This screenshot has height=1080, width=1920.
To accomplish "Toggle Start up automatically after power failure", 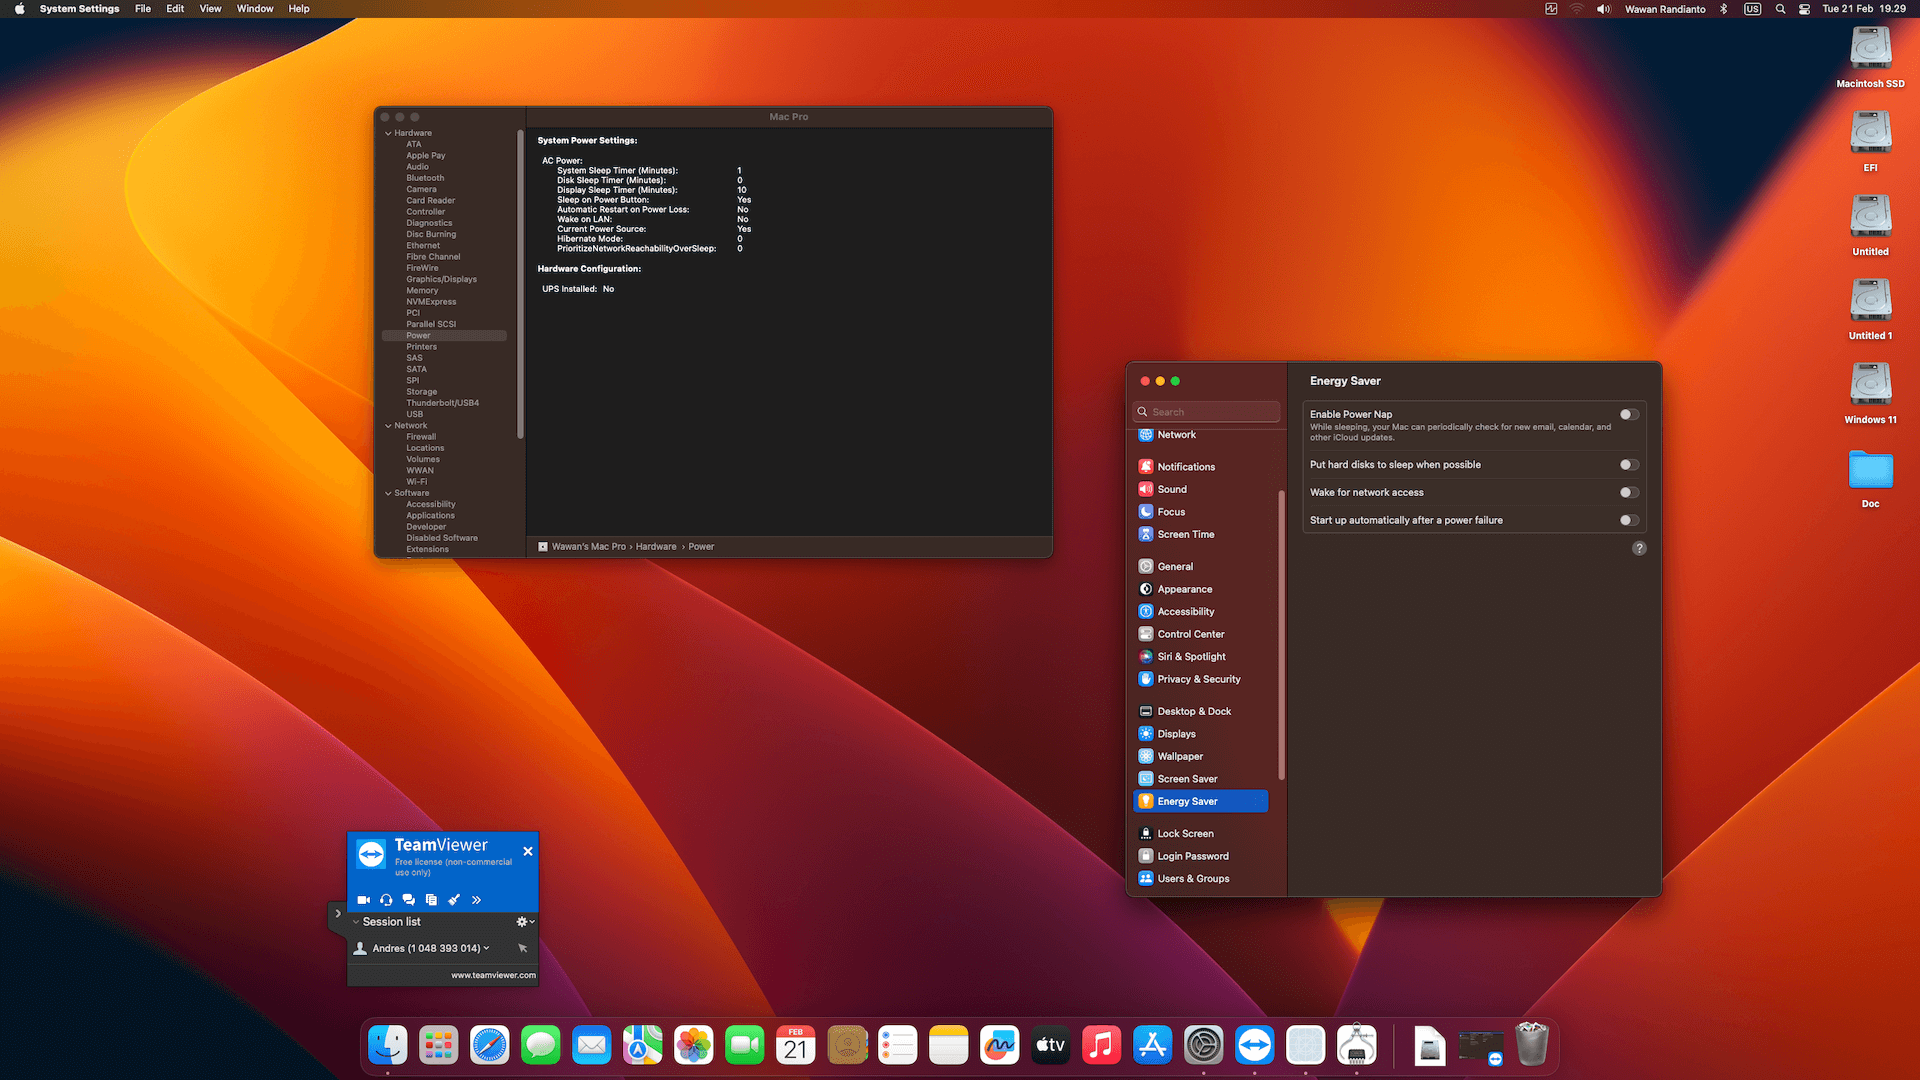I will (1629, 520).
